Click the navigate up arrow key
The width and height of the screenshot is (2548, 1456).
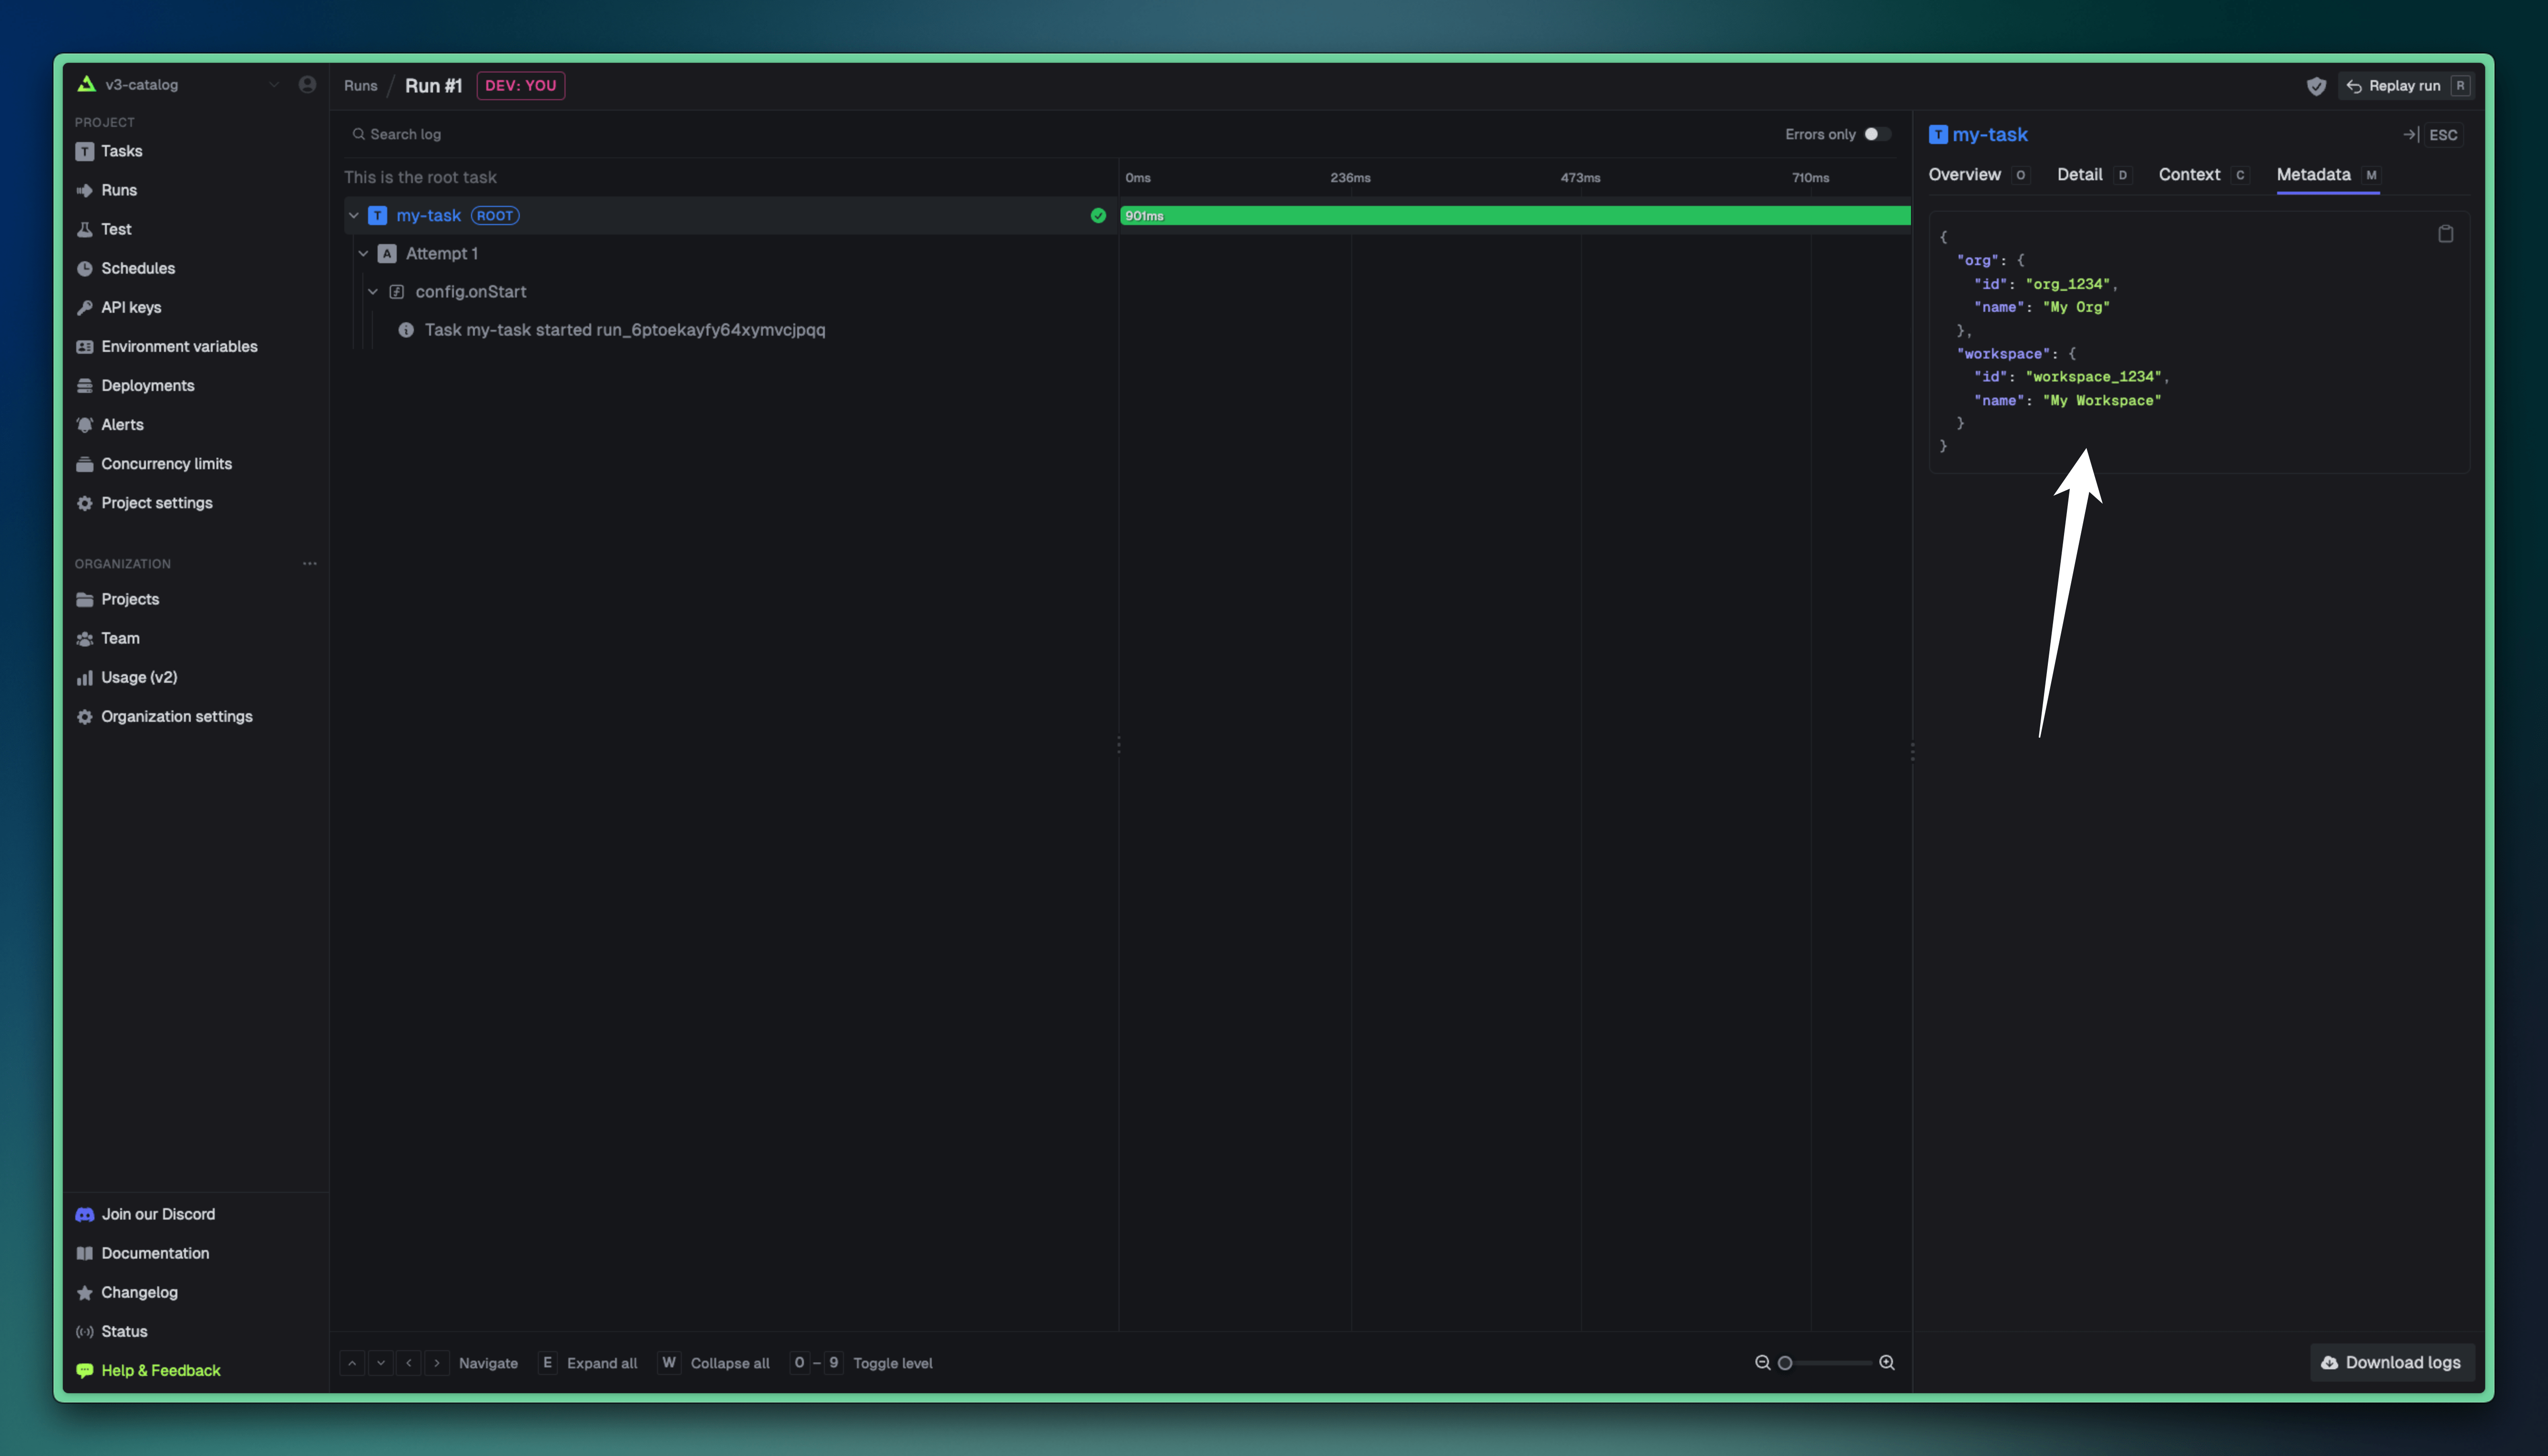tap(352, 1362)
